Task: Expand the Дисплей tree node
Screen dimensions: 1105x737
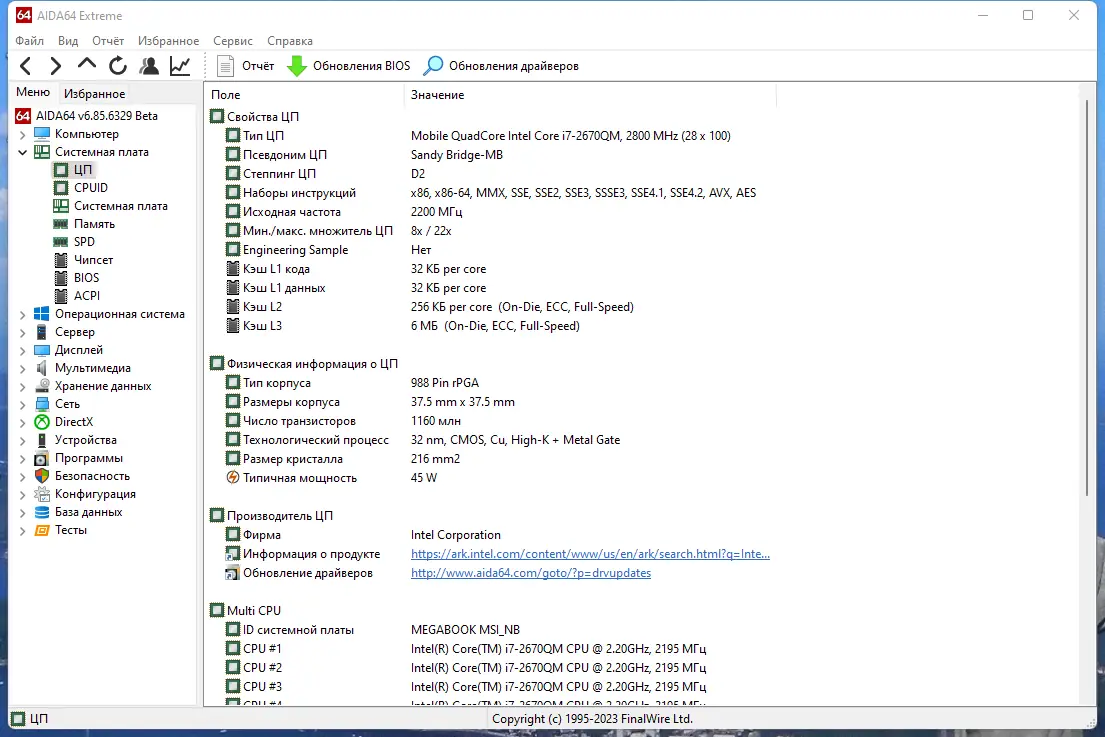Action: (23, 351)
